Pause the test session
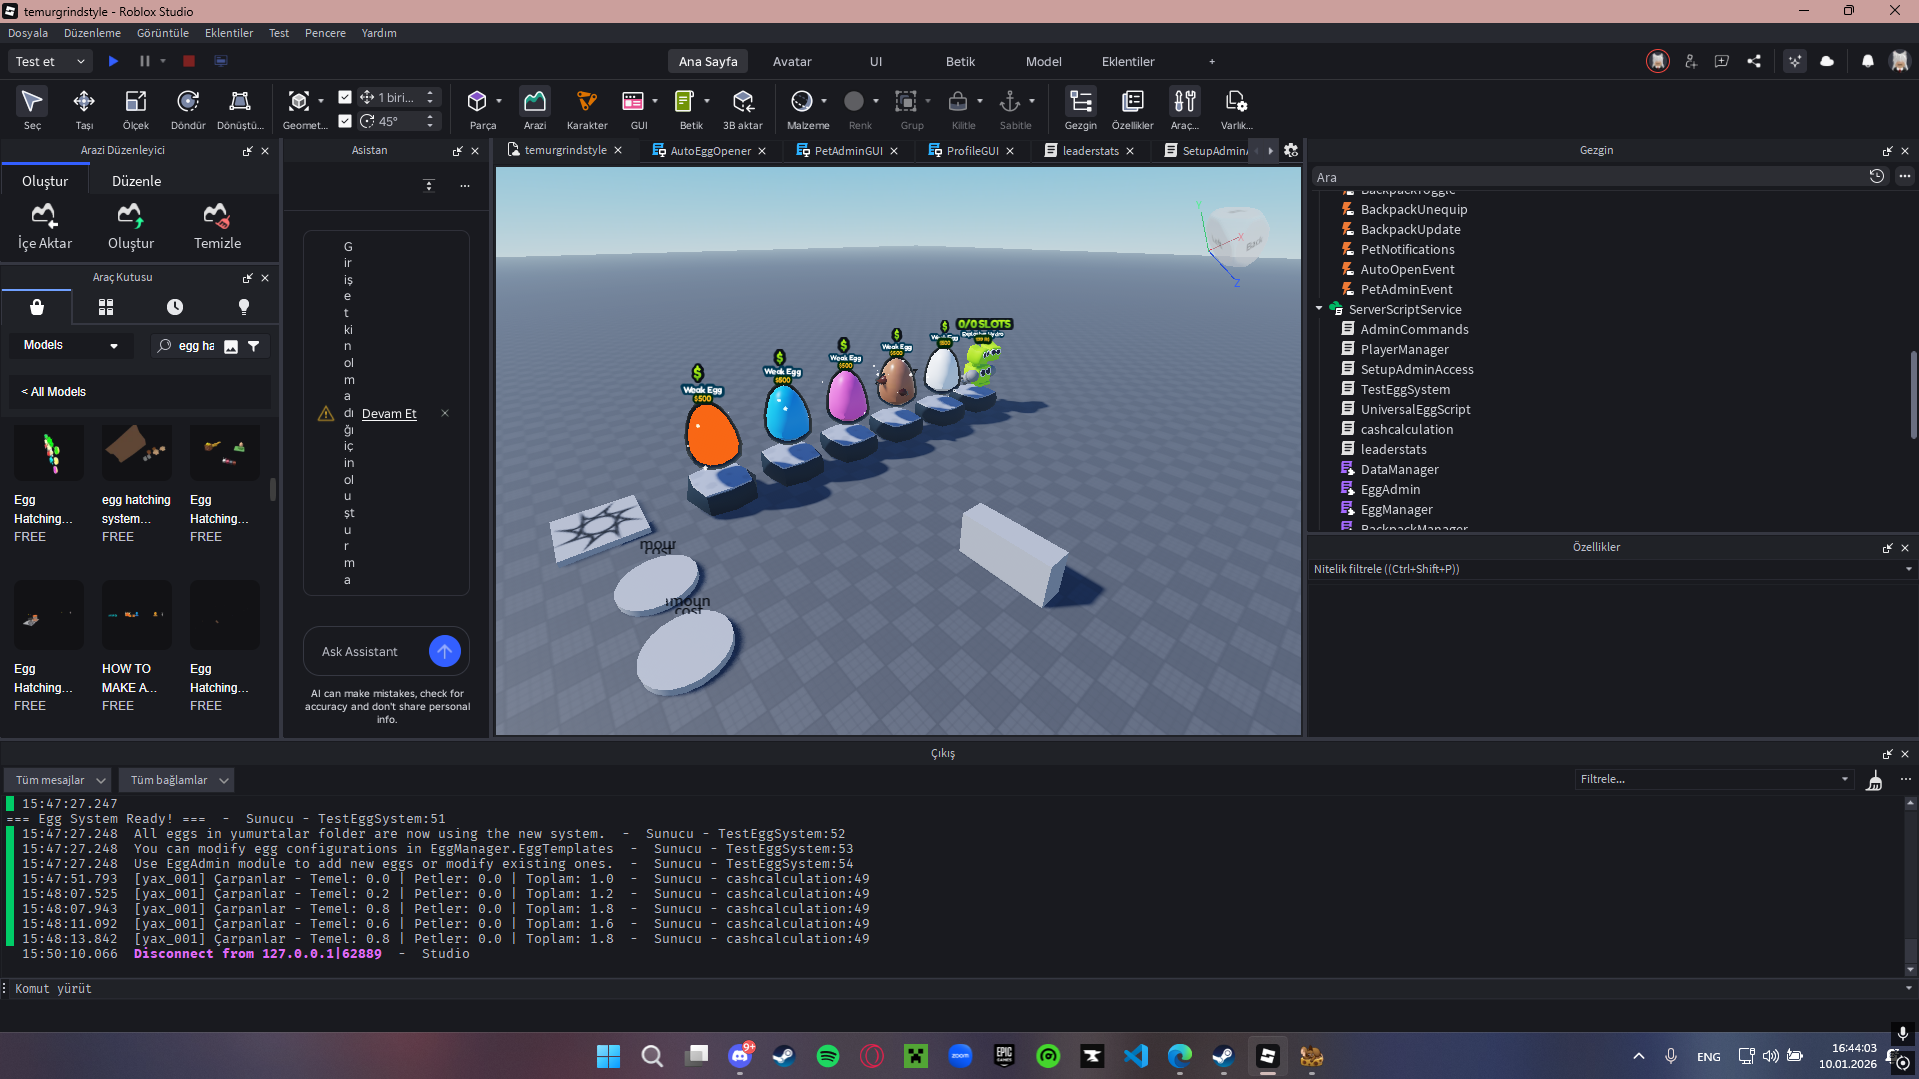The image size is (1919, 1079). [x=145, y=61]
